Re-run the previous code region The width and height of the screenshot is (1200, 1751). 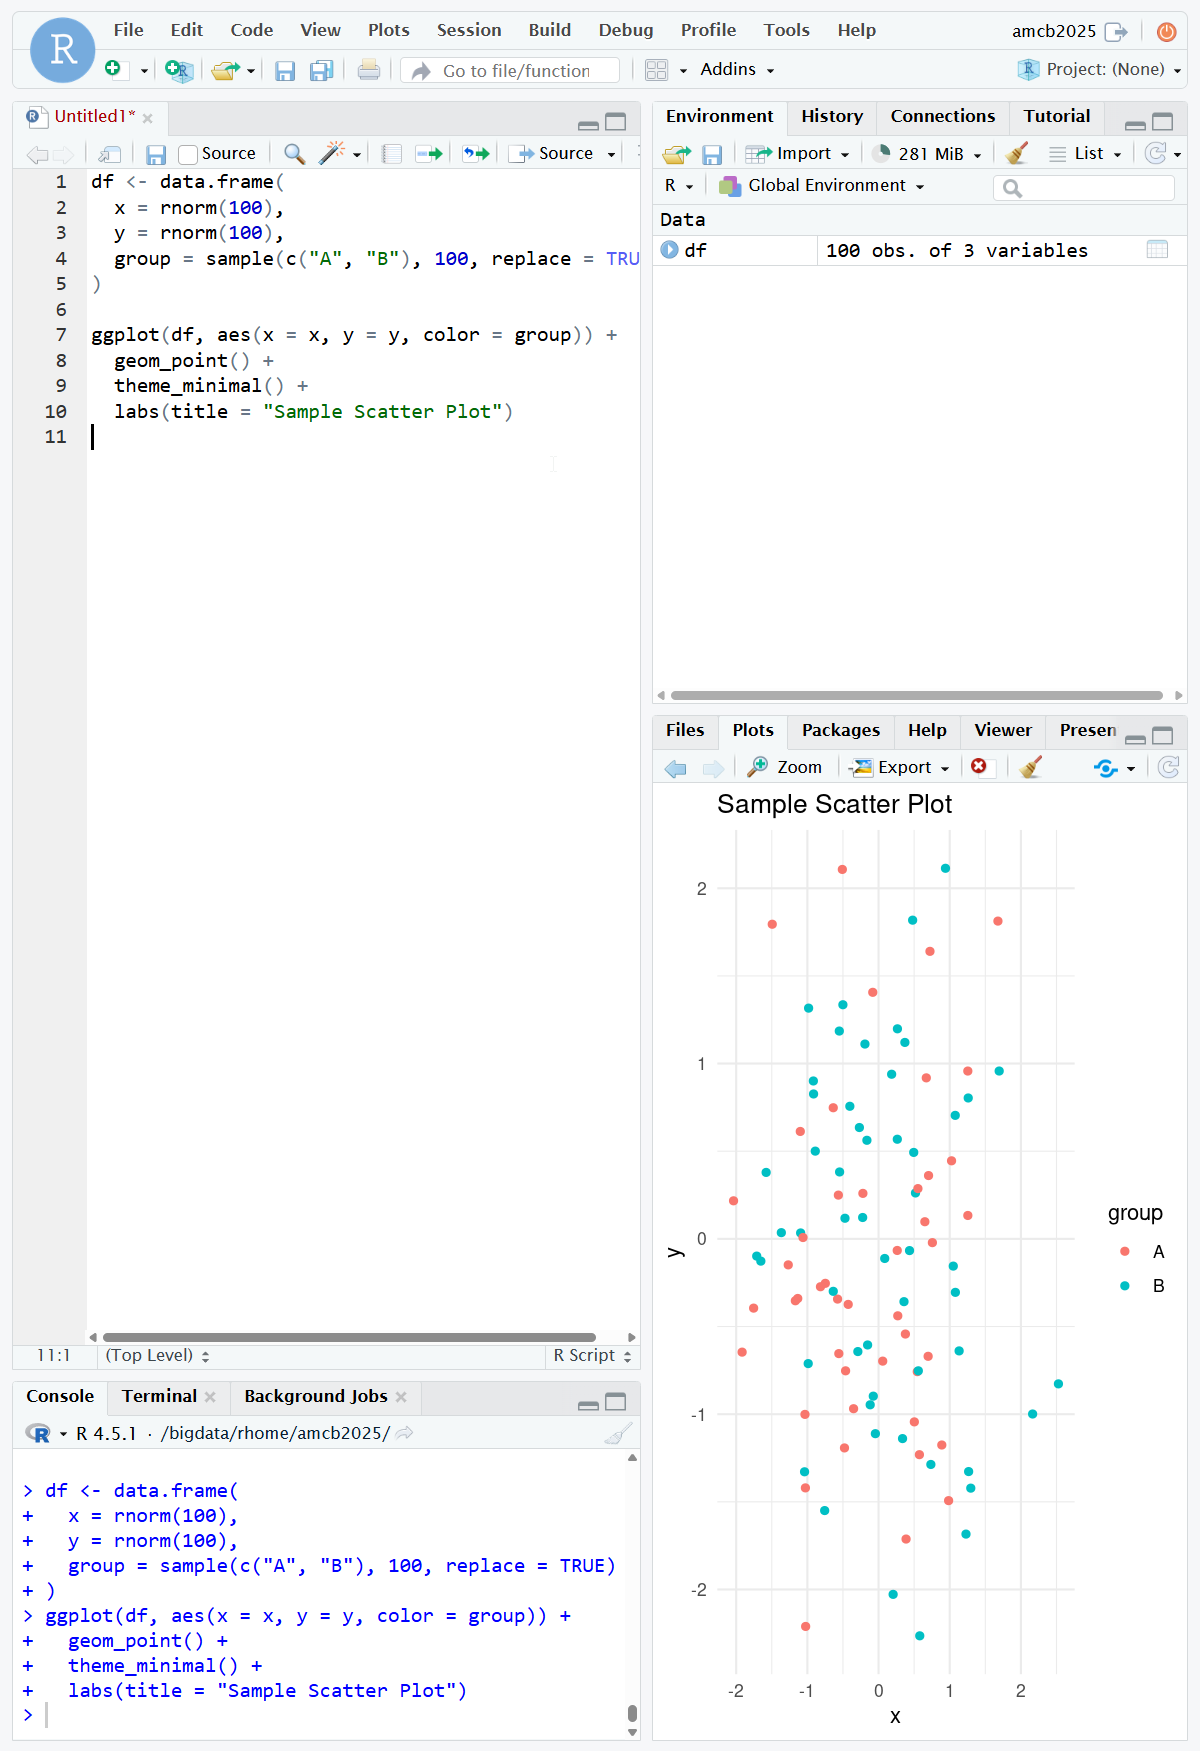(x=476, y=154)
